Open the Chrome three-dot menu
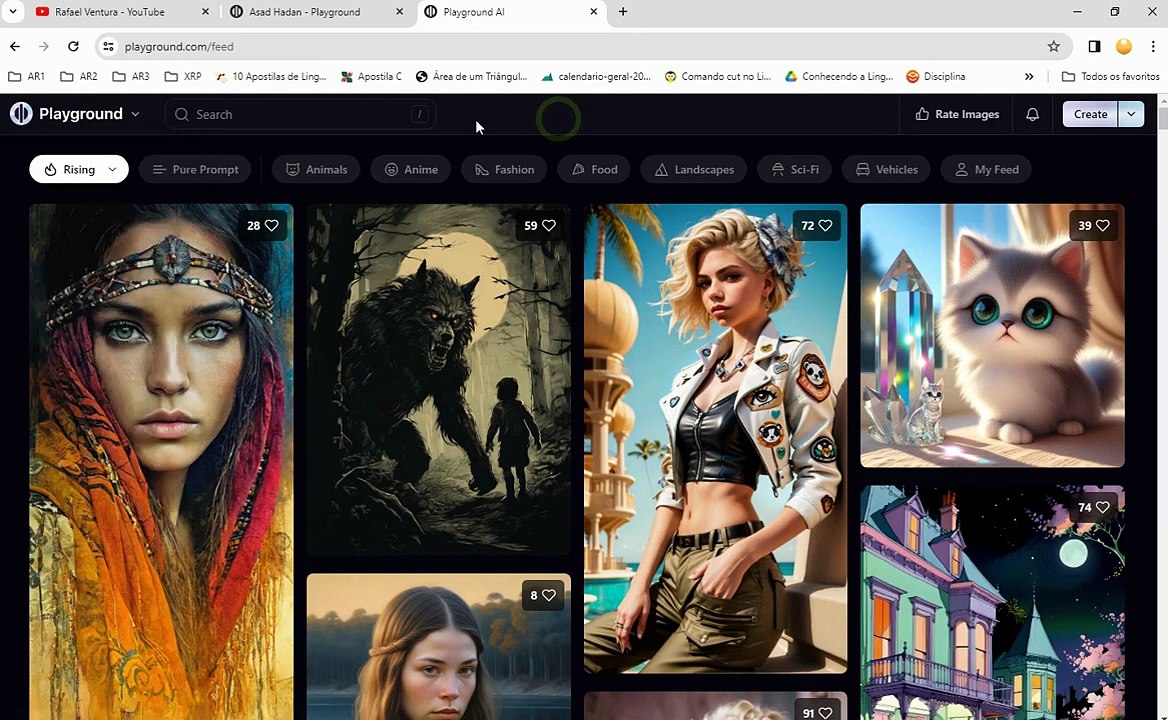Image resolution: width=1168 pixels, height=720 pixels. pos(1152,46)
